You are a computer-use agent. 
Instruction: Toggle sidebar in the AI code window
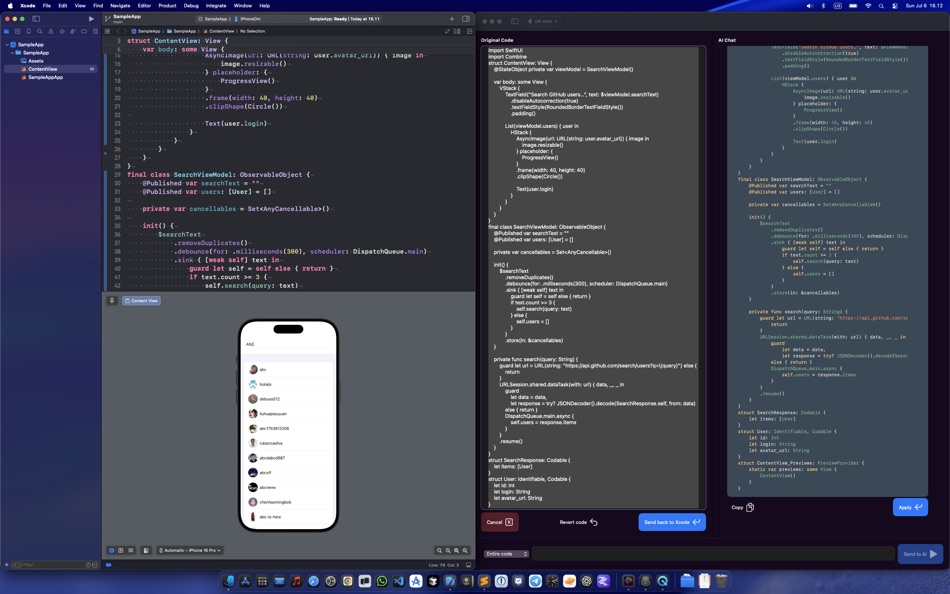tap(514, 21)
